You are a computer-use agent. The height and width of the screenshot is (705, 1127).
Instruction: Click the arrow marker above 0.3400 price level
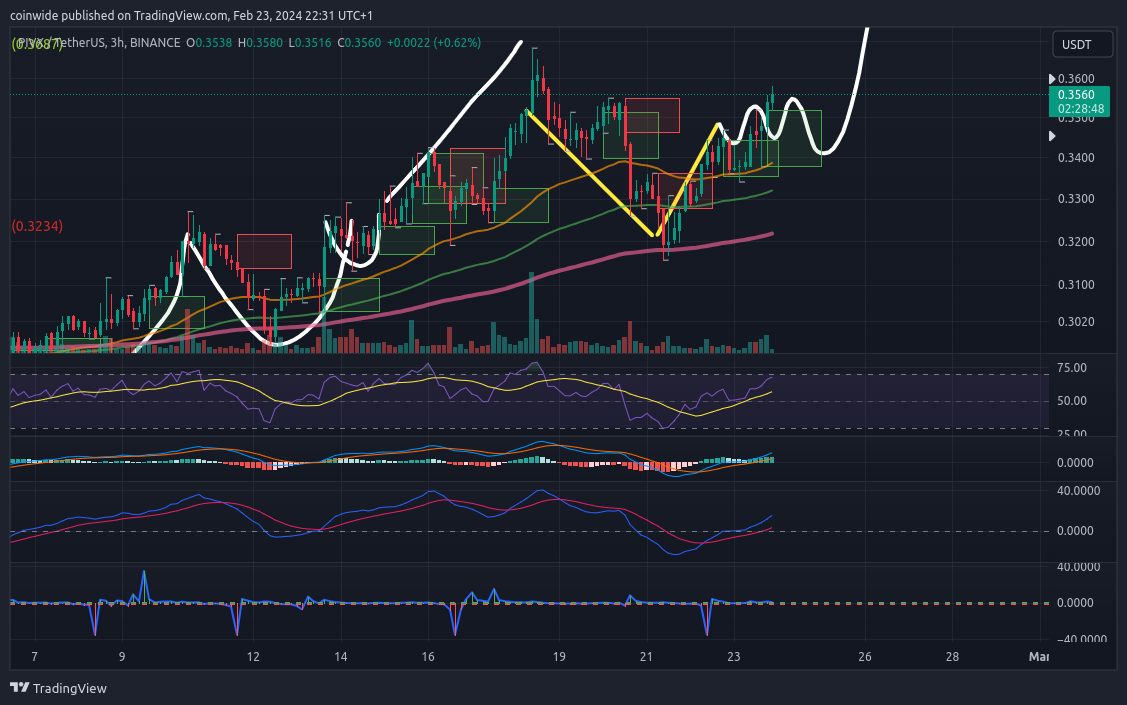1052,136
